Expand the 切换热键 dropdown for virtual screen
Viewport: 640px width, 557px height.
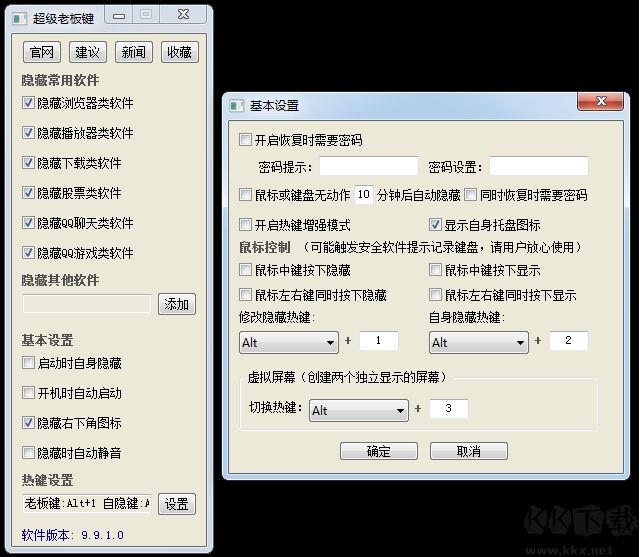click(357, 410)
